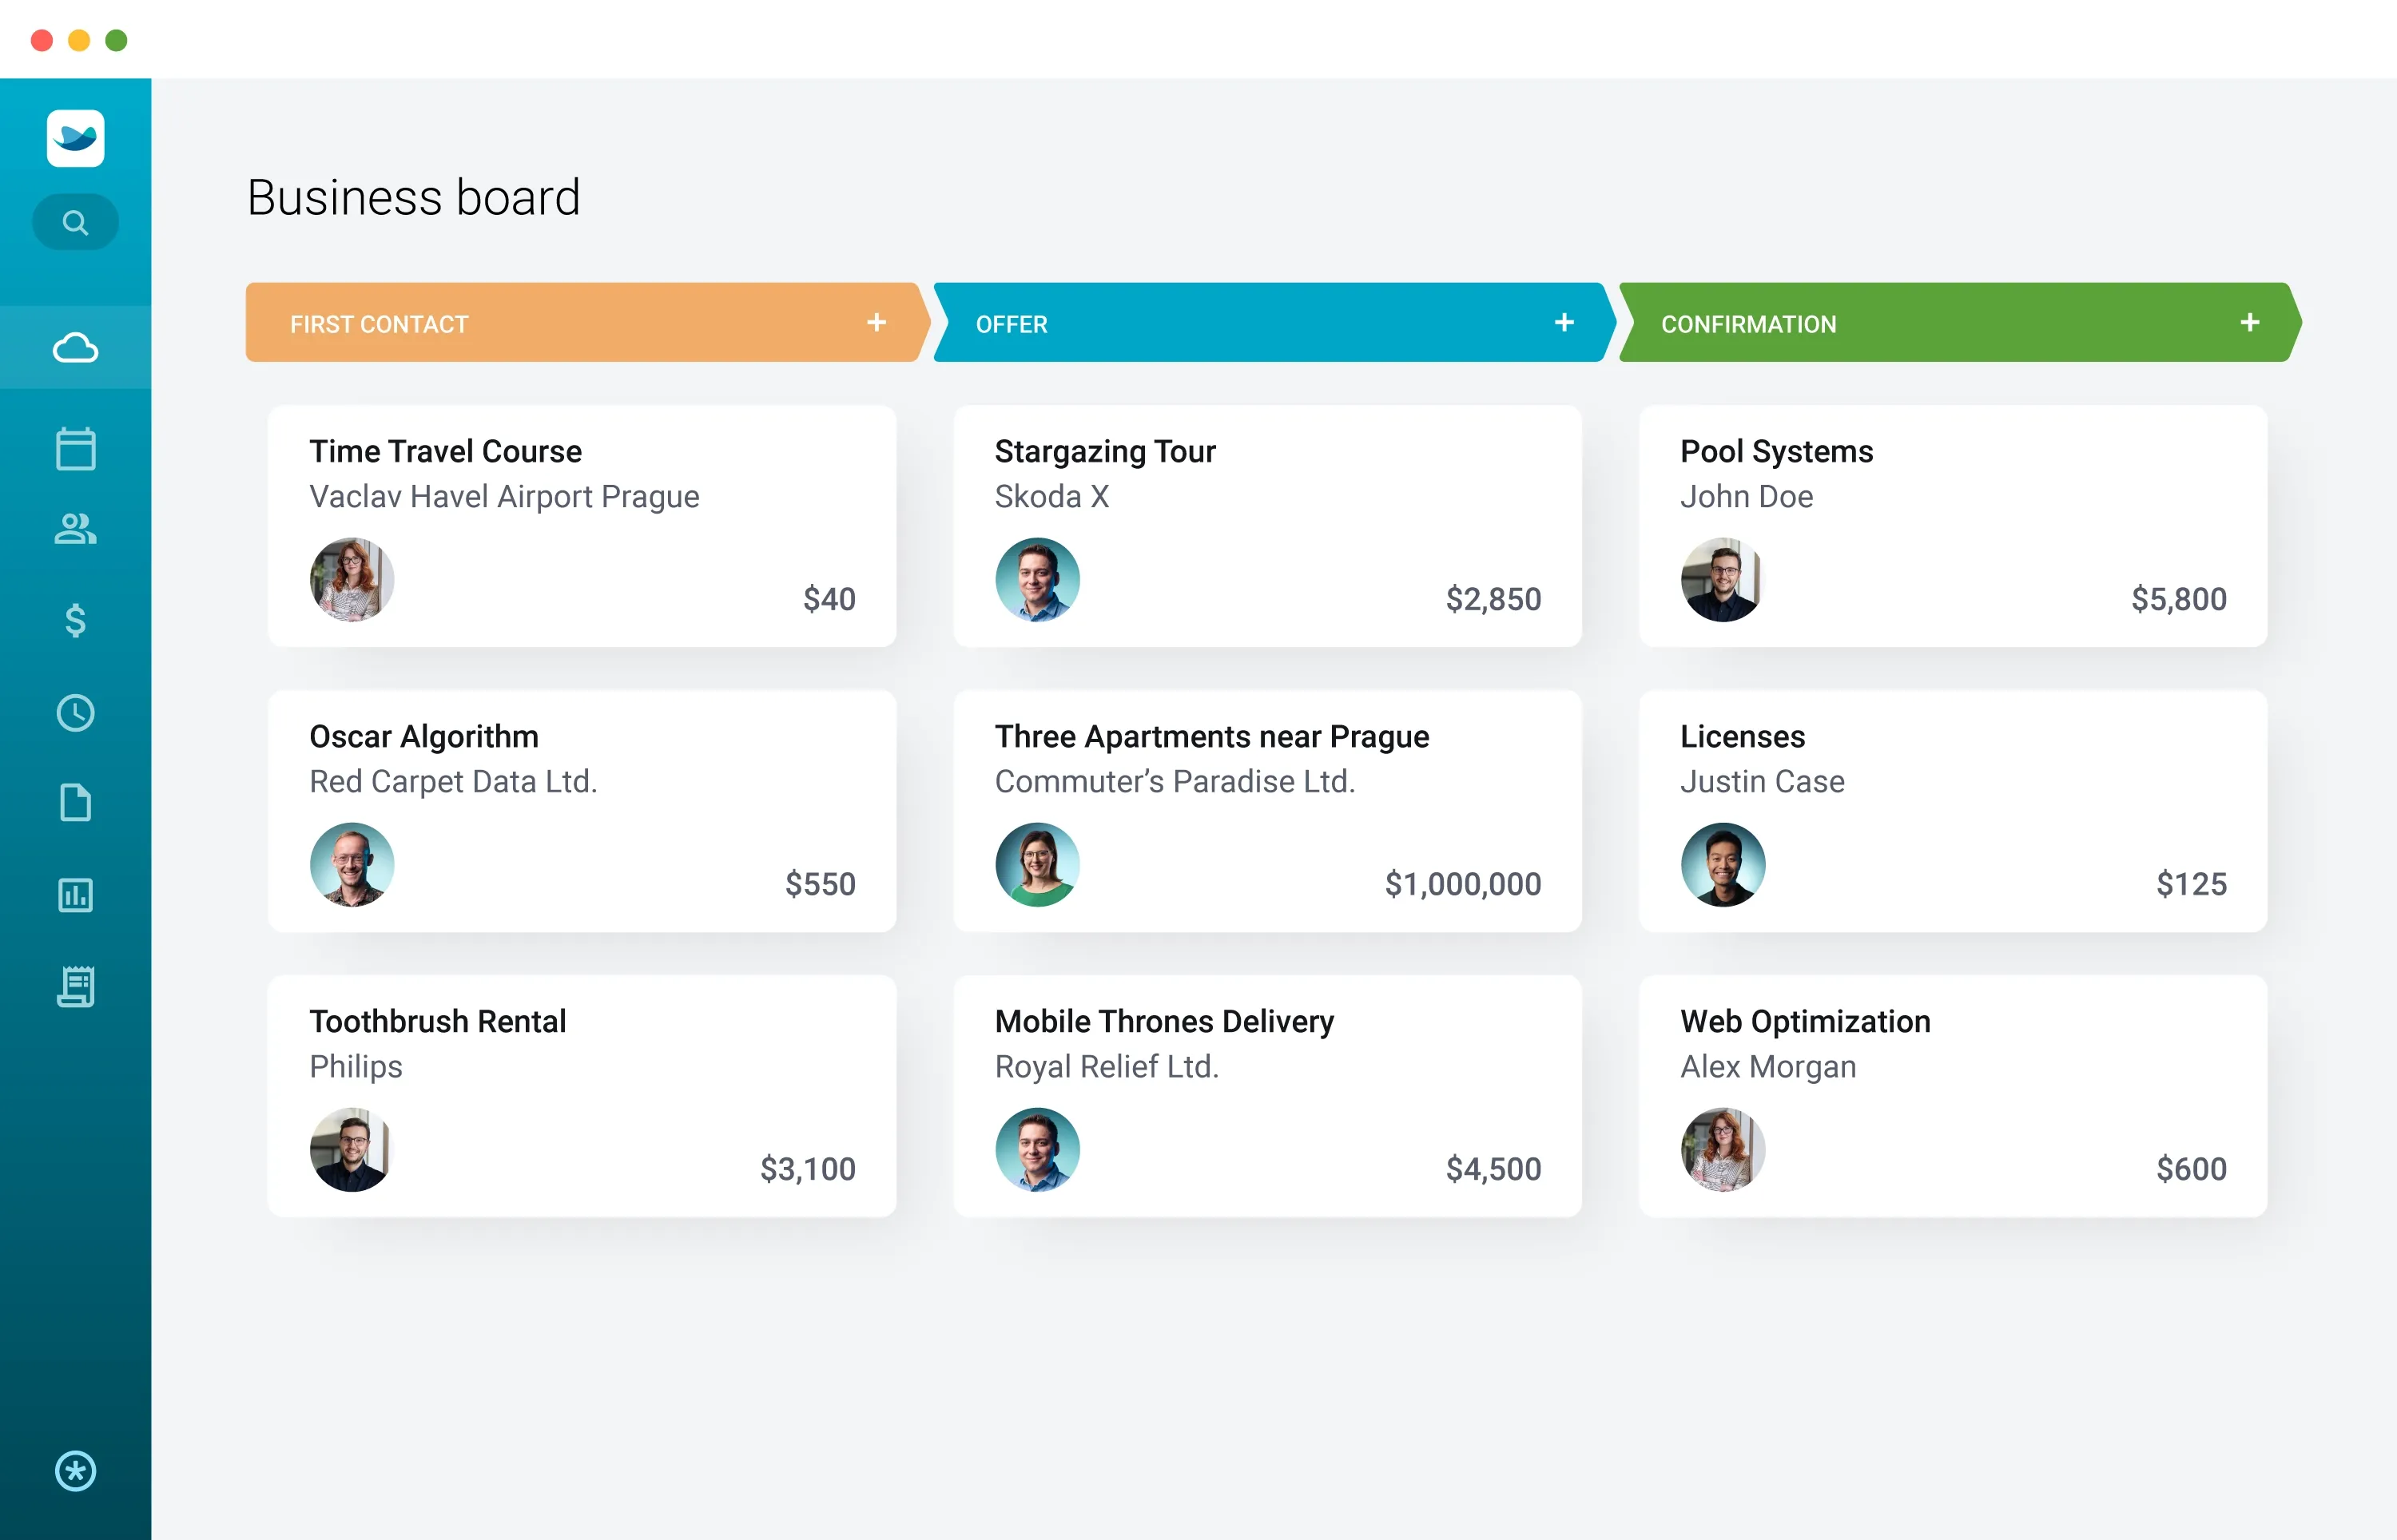
Task: Click the search icon in sidebar
Action: pos(75,222)
